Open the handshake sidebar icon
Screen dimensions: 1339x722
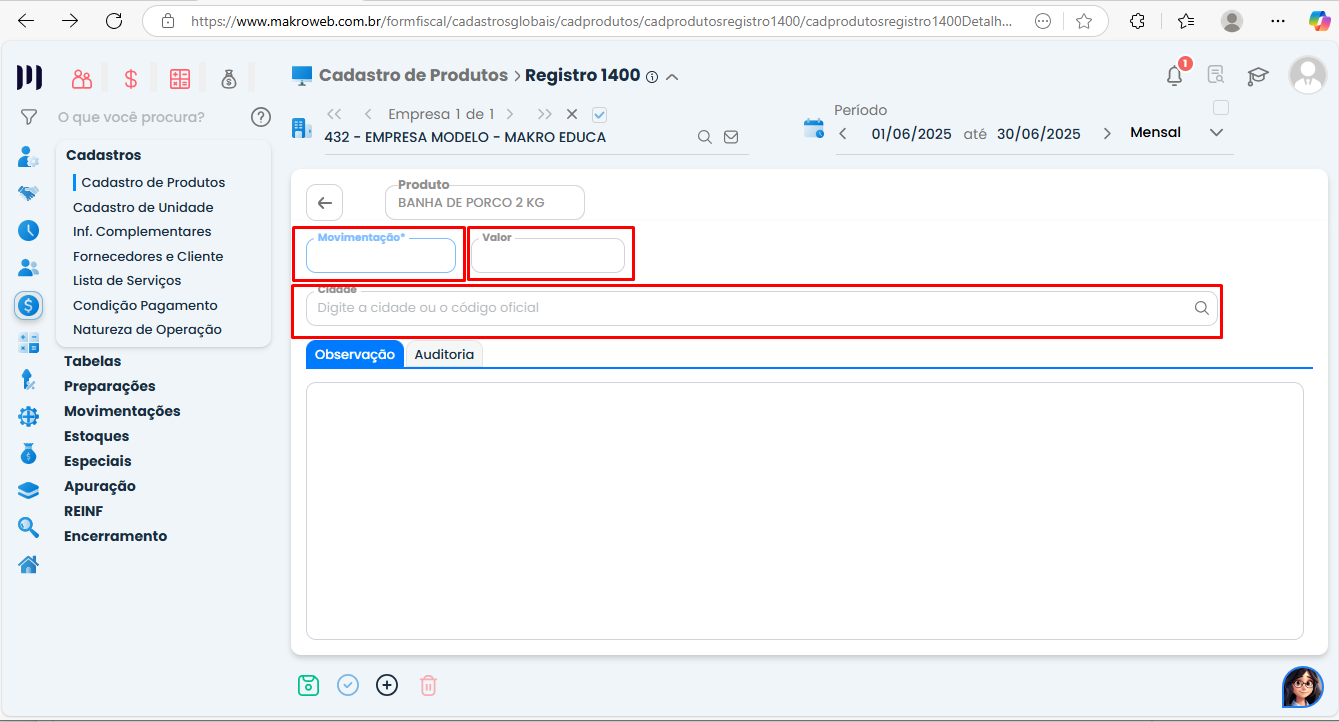(x=29, y=193)
